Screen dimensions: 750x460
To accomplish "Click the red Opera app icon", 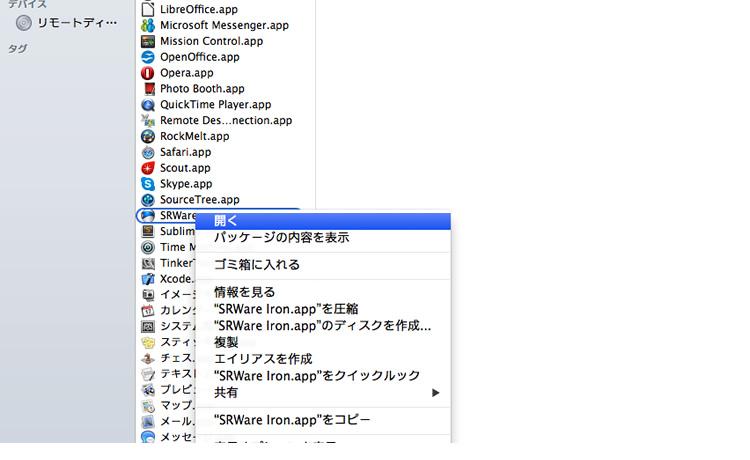I will click(x=148, y=73).
